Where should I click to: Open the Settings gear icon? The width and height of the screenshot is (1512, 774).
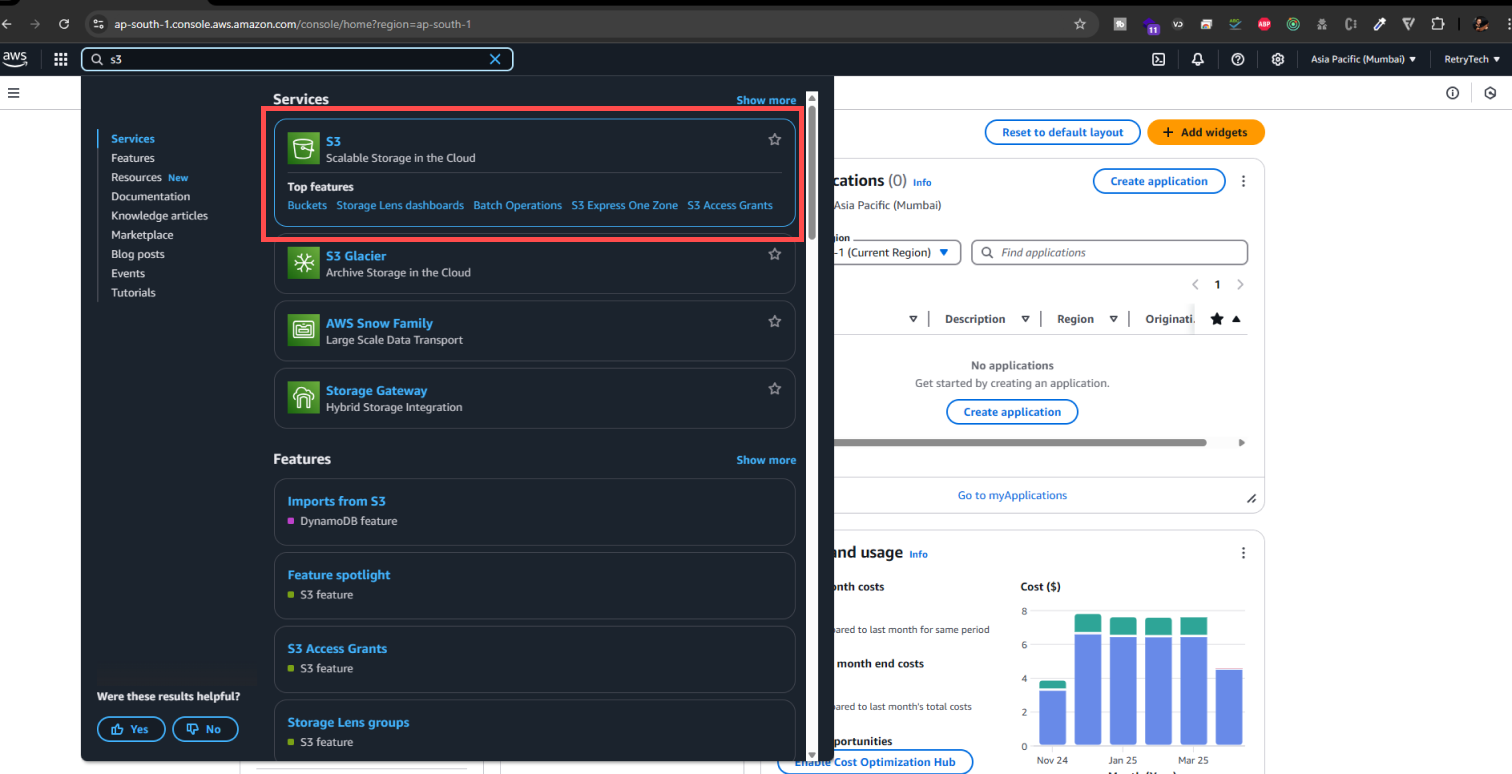pos(1278,59)
